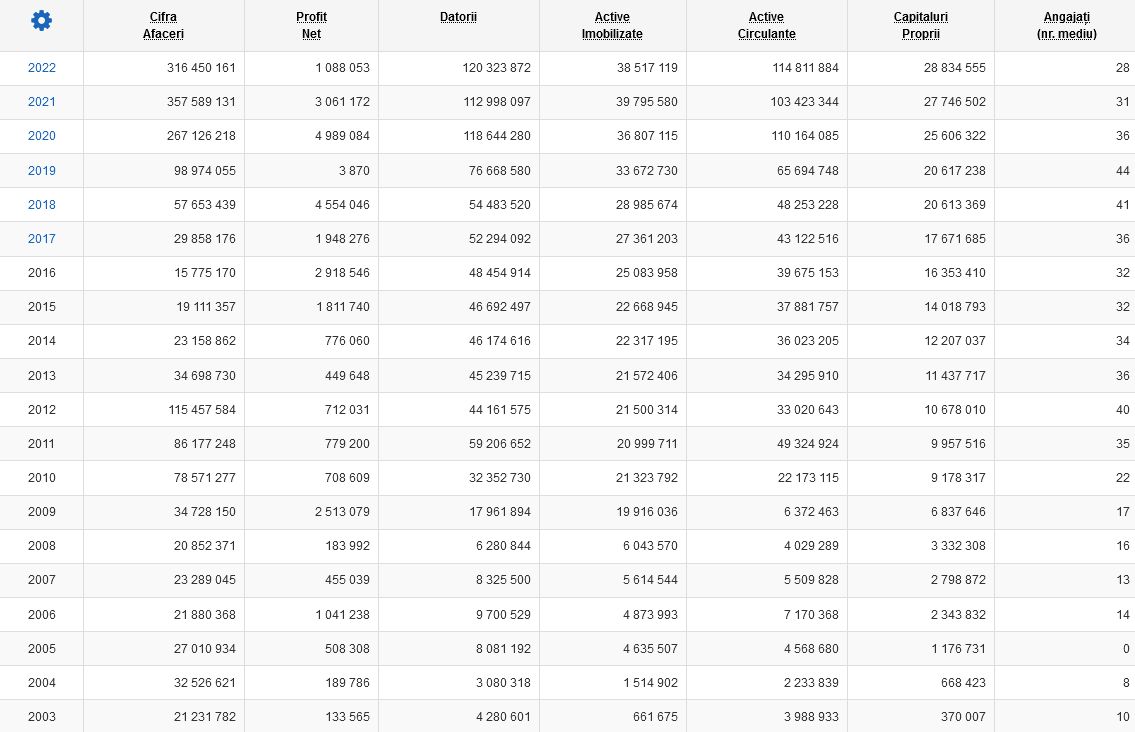Select current assets value 39 675 153

[808, 273]
